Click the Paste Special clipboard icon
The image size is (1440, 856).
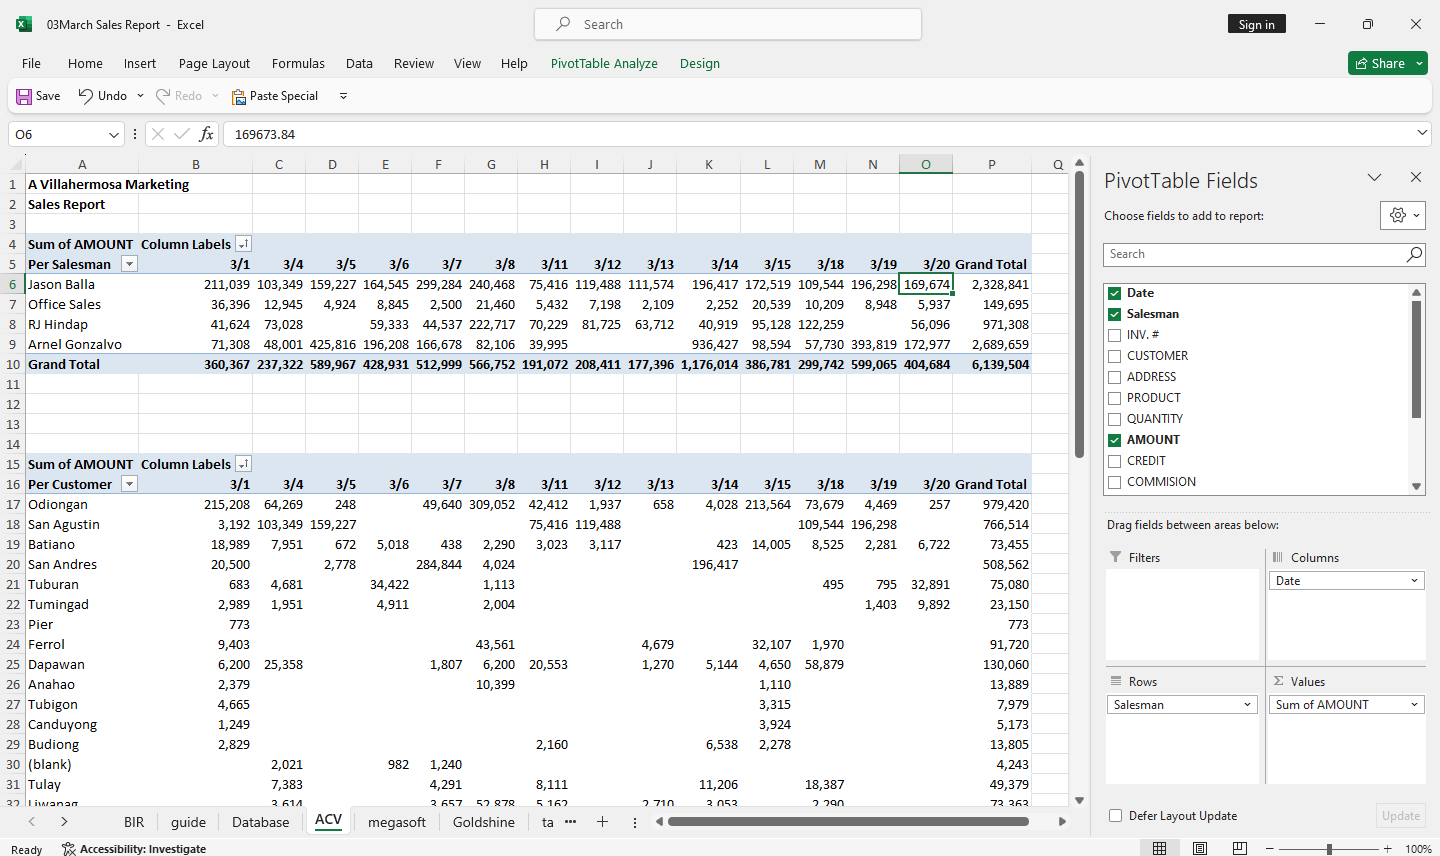click(x=239, y=96)
